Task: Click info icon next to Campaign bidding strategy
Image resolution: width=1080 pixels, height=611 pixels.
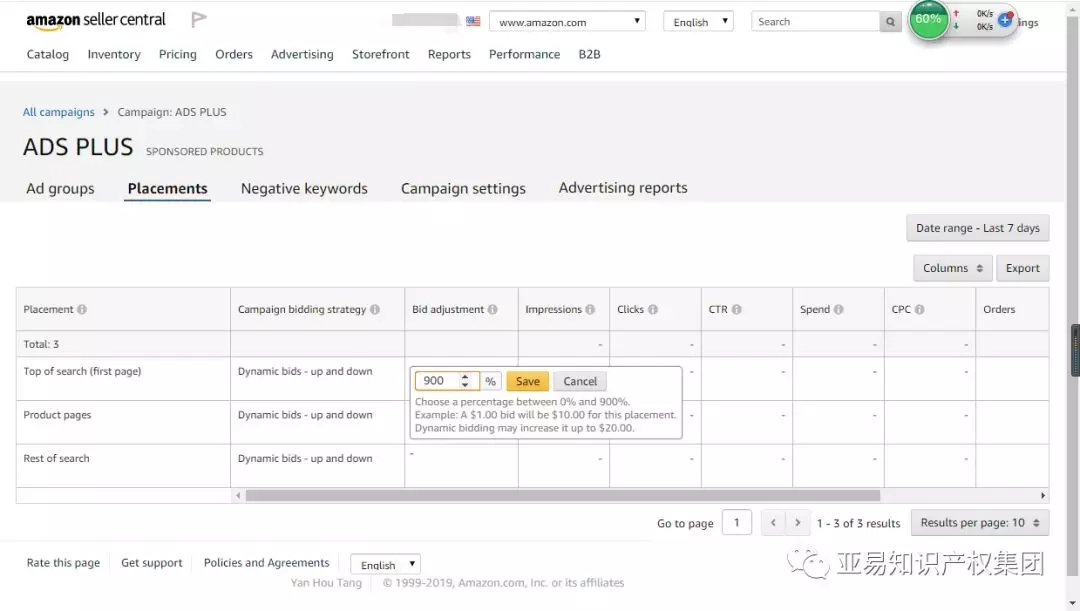Action: point(375,310)
